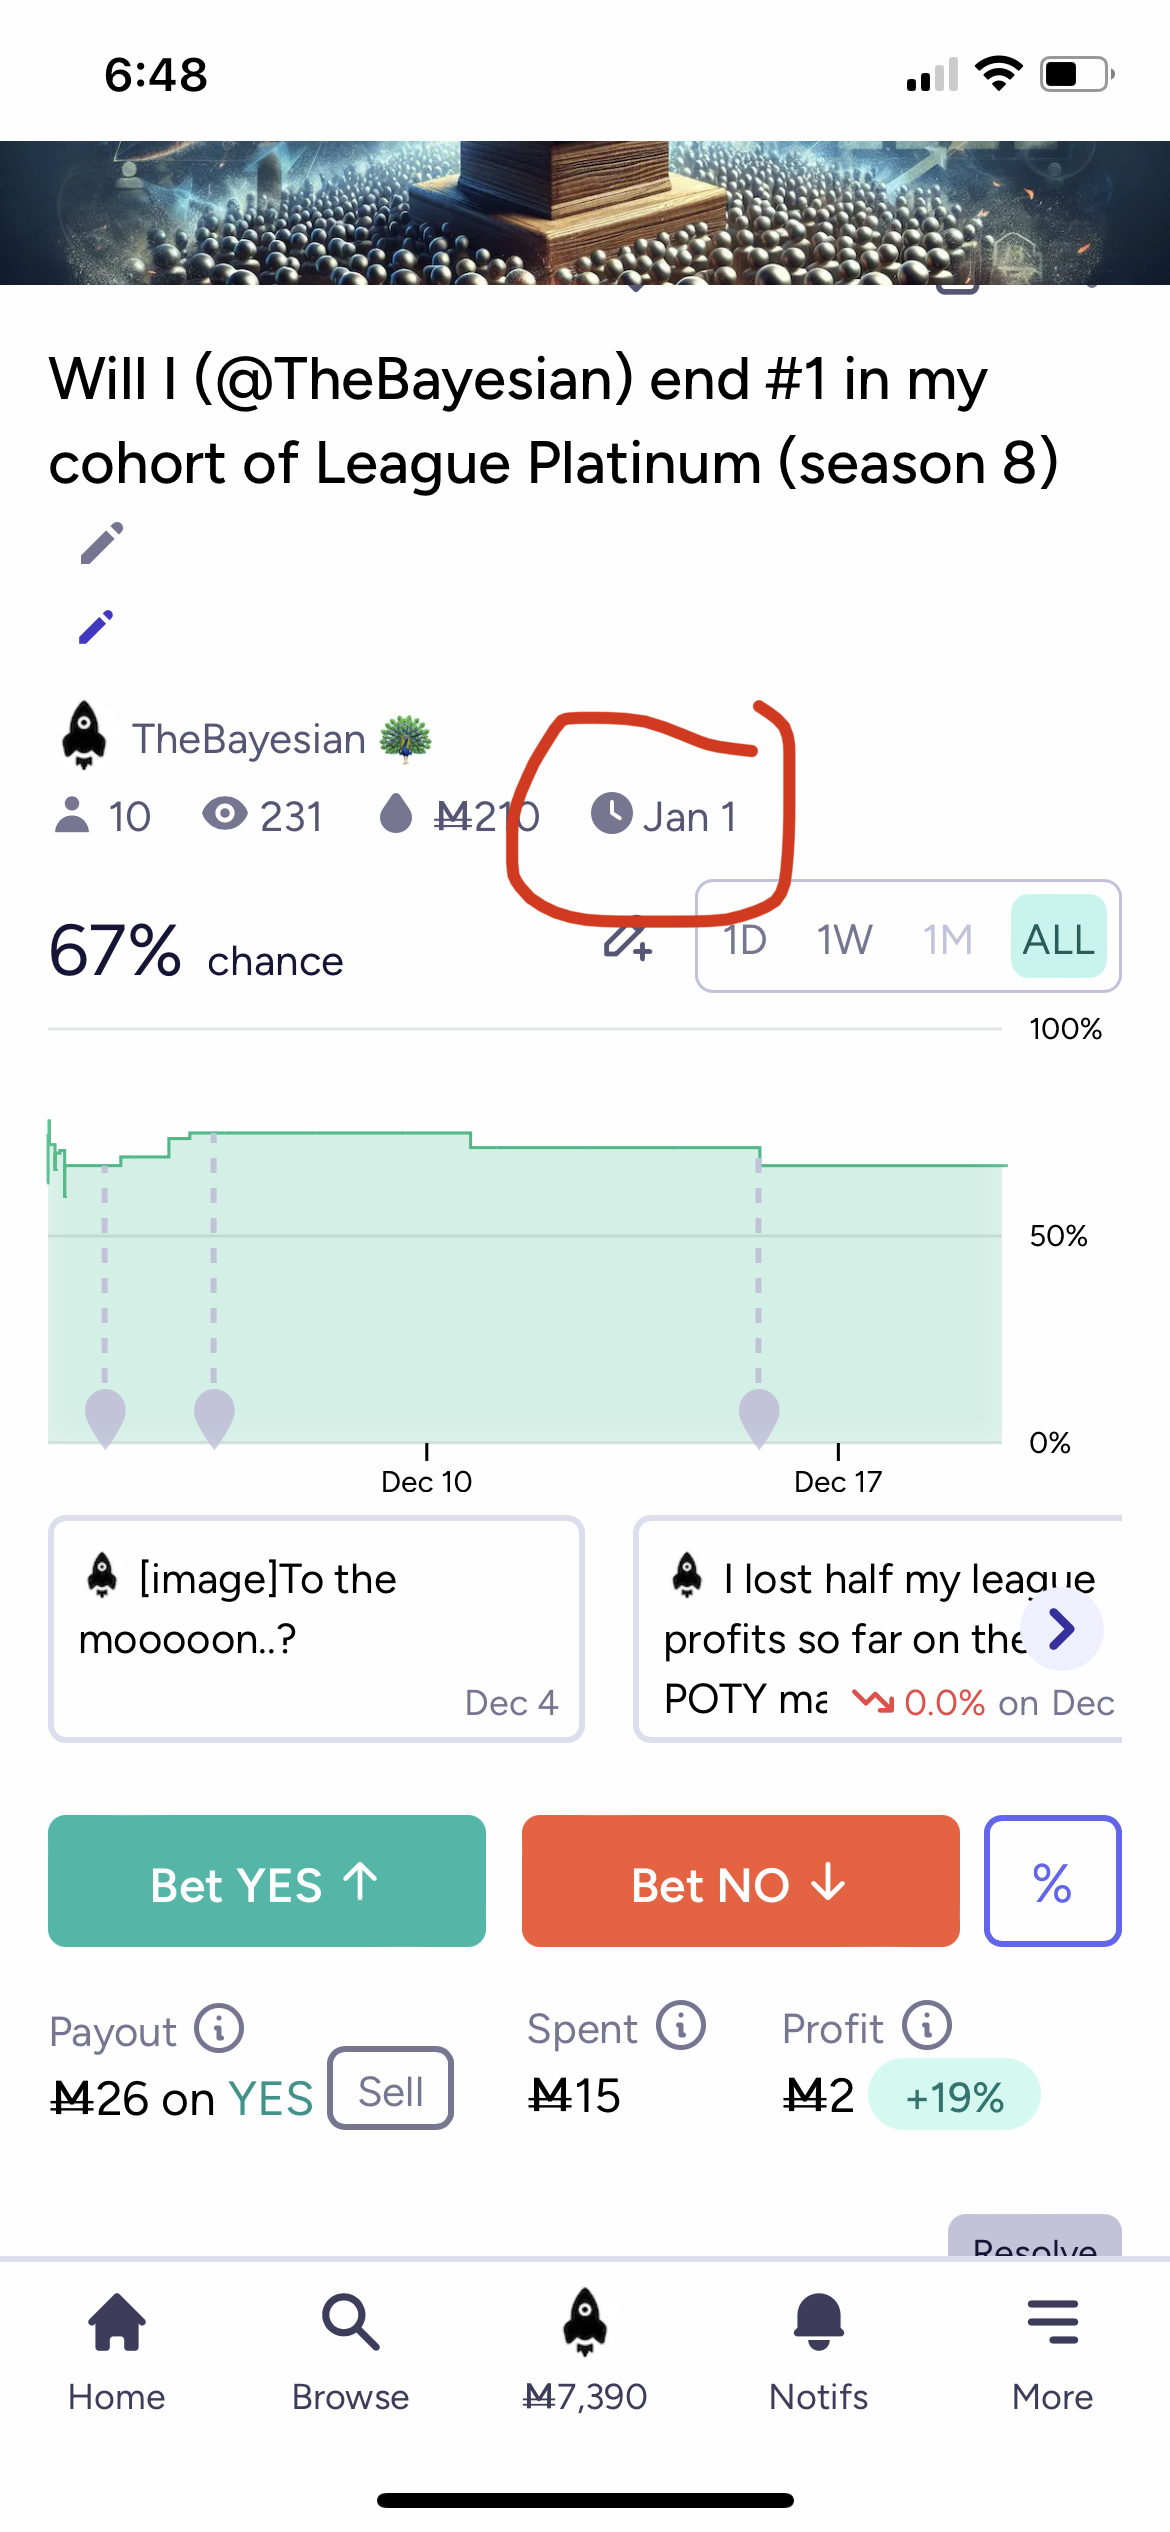
Task: Open the Jan 1 close date
Action: click(x=665, y=816)
